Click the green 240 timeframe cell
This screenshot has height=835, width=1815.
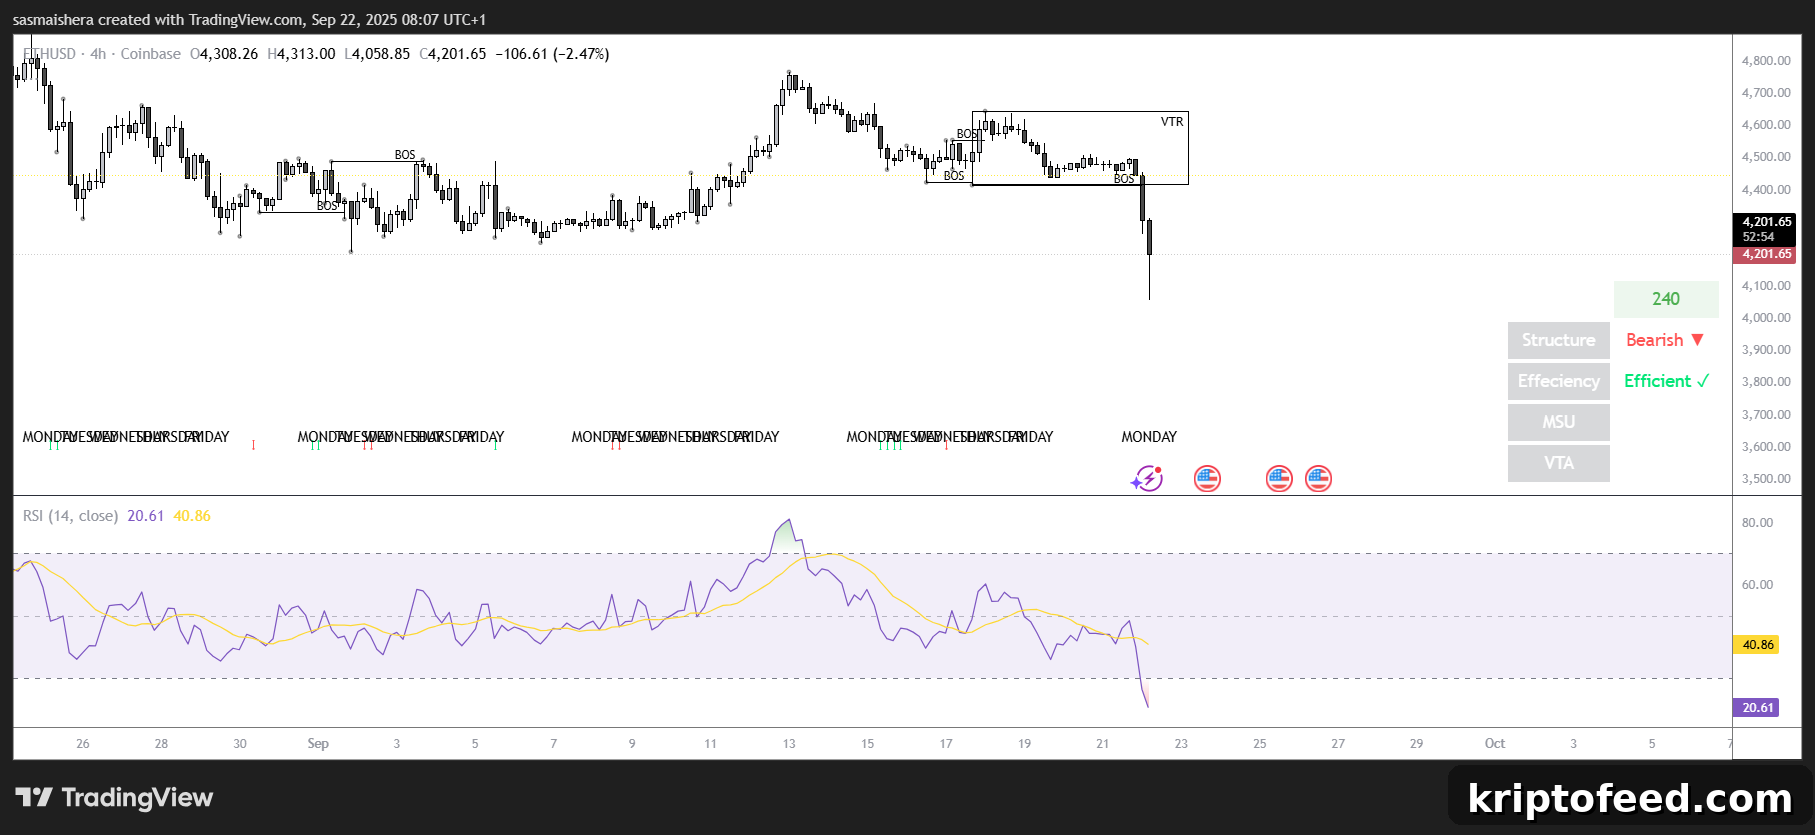[x=1666, y=299]
